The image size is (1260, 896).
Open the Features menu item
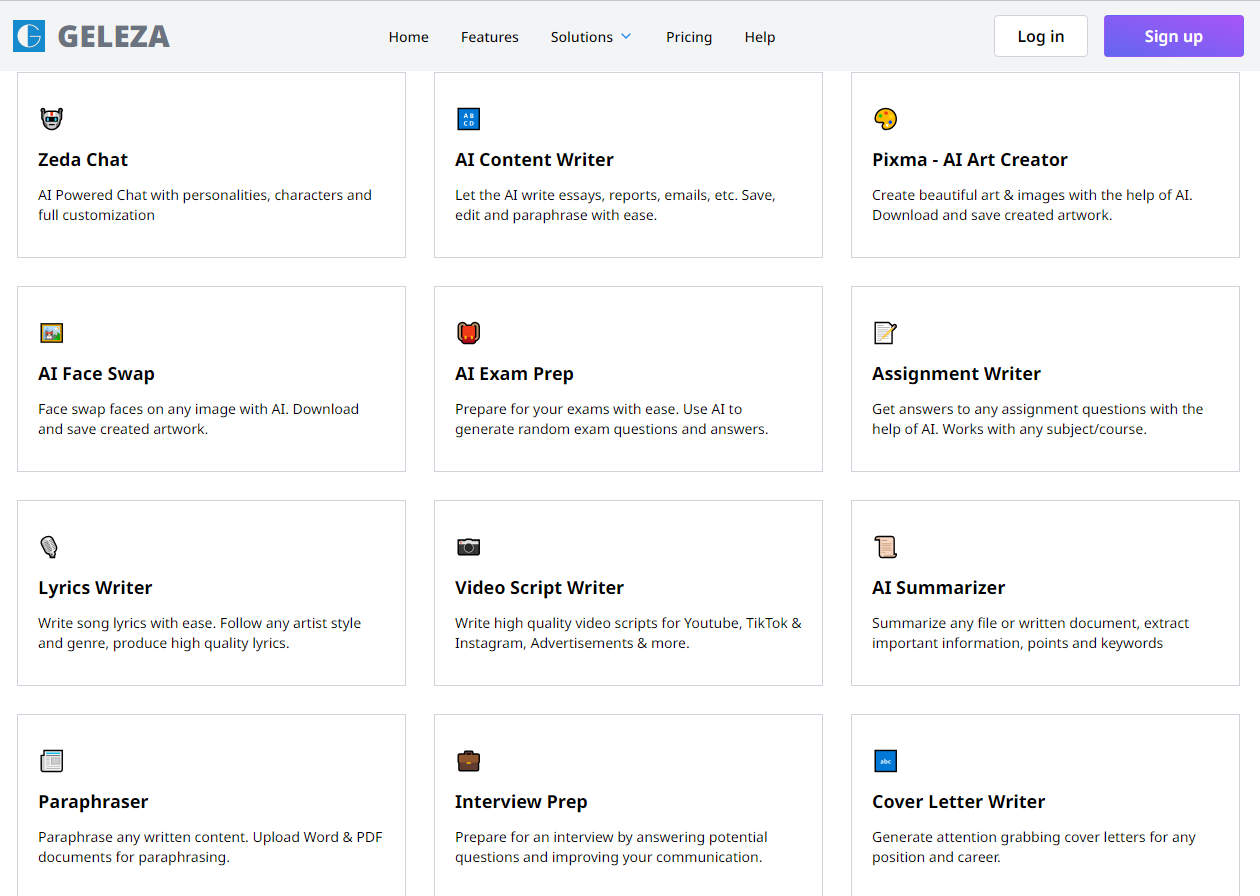click(x=489, y=37)
